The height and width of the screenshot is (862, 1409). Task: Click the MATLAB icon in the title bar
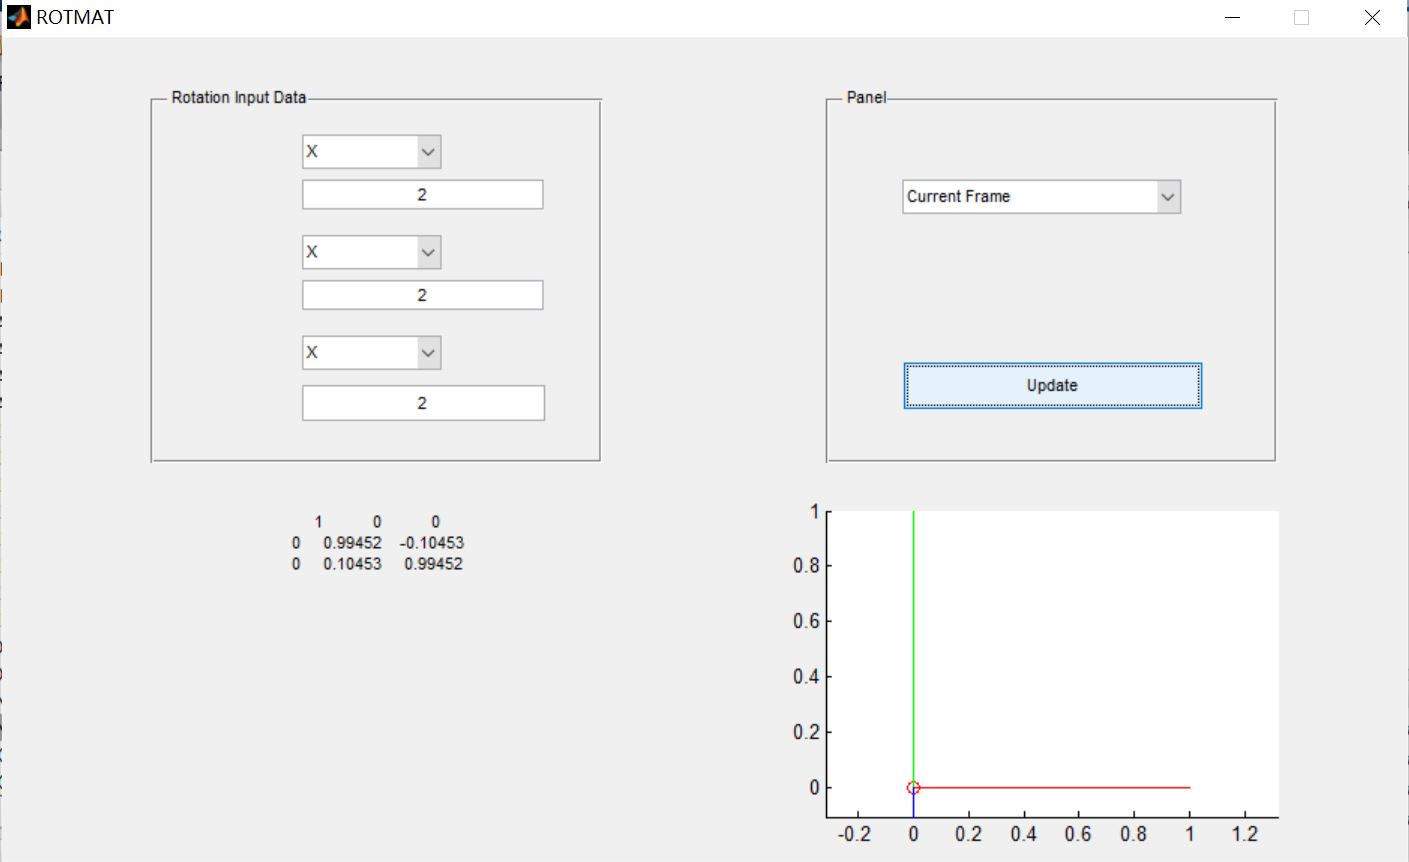click(18, 17)
